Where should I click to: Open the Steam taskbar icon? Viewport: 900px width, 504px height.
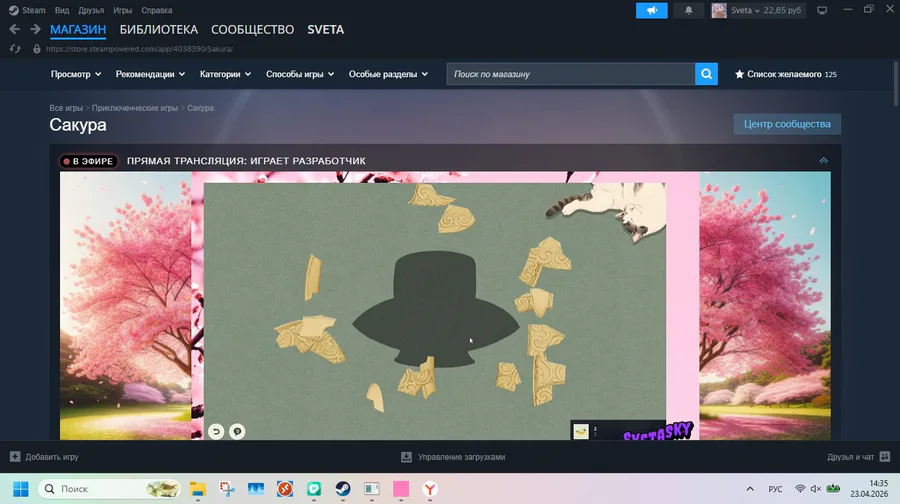(x=343, y=489)
